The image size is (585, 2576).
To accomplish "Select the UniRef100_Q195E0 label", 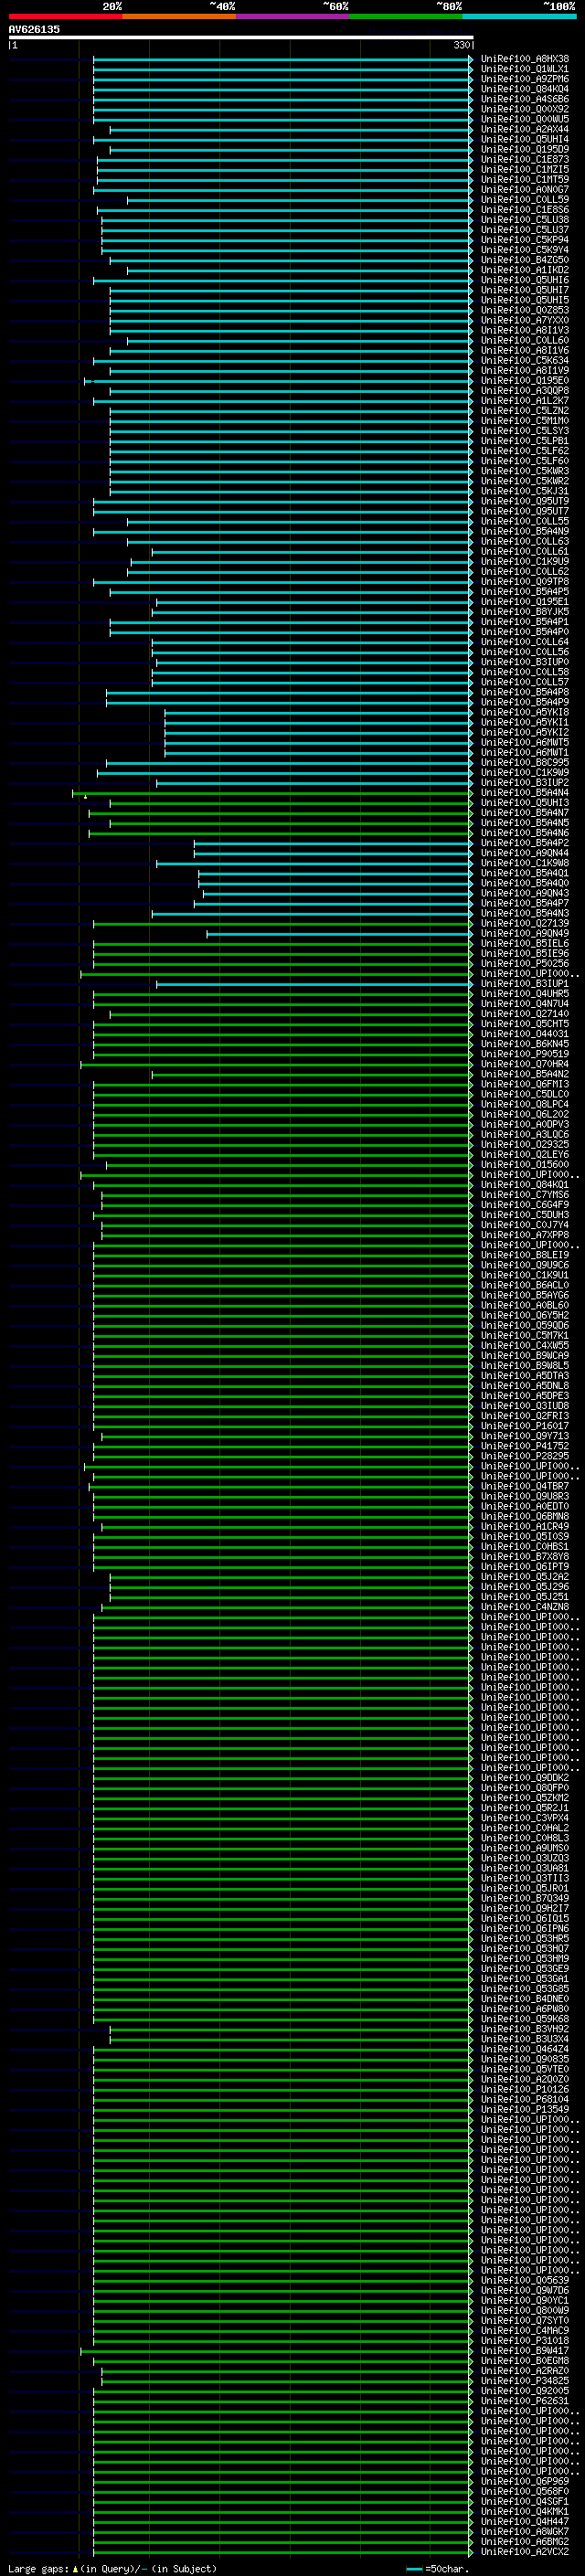I will (525, 381).
